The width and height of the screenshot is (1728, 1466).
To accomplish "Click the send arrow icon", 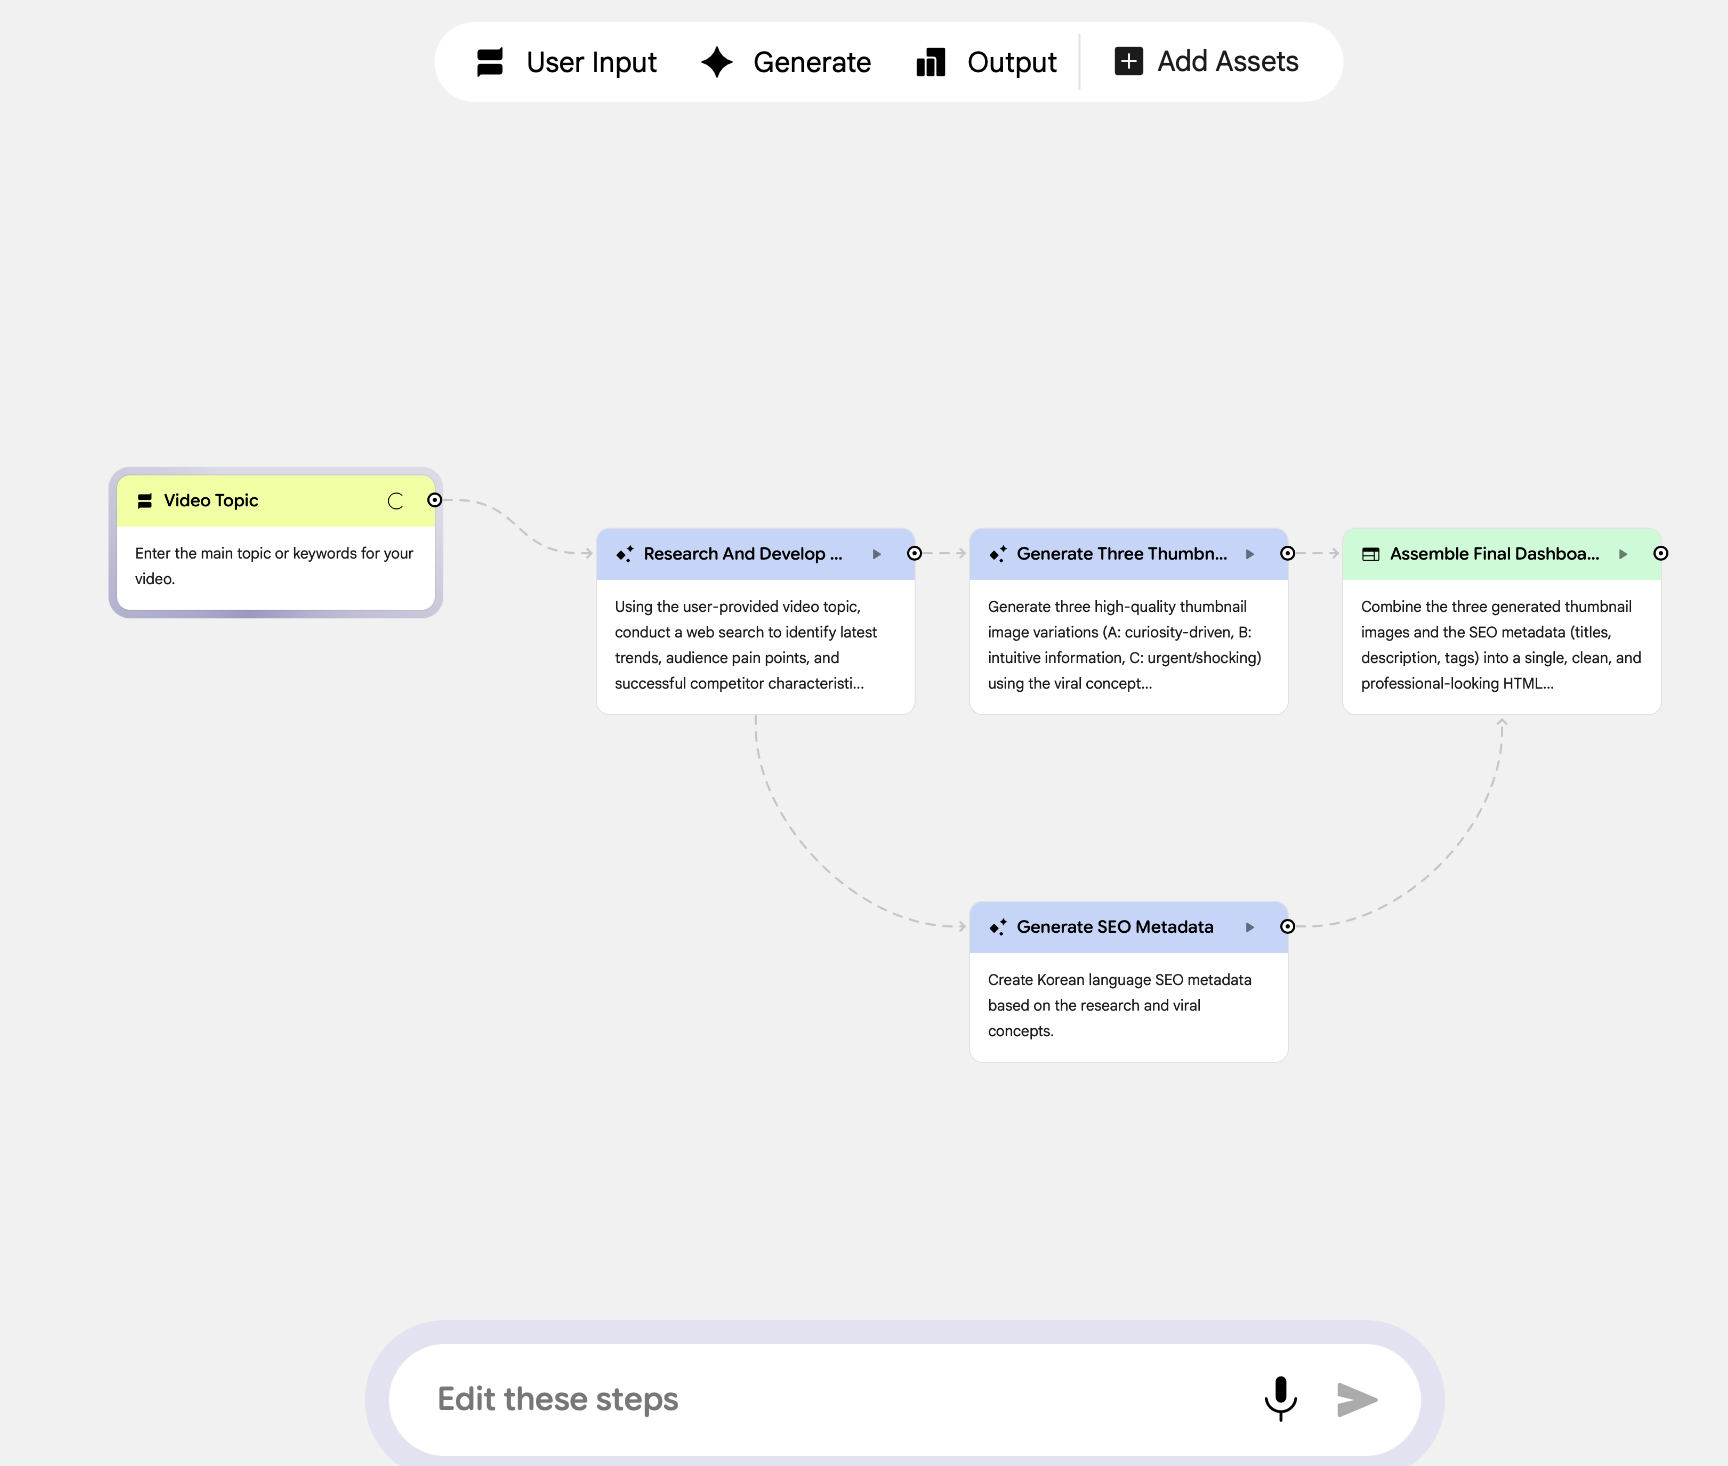I will (1357, 1400).
